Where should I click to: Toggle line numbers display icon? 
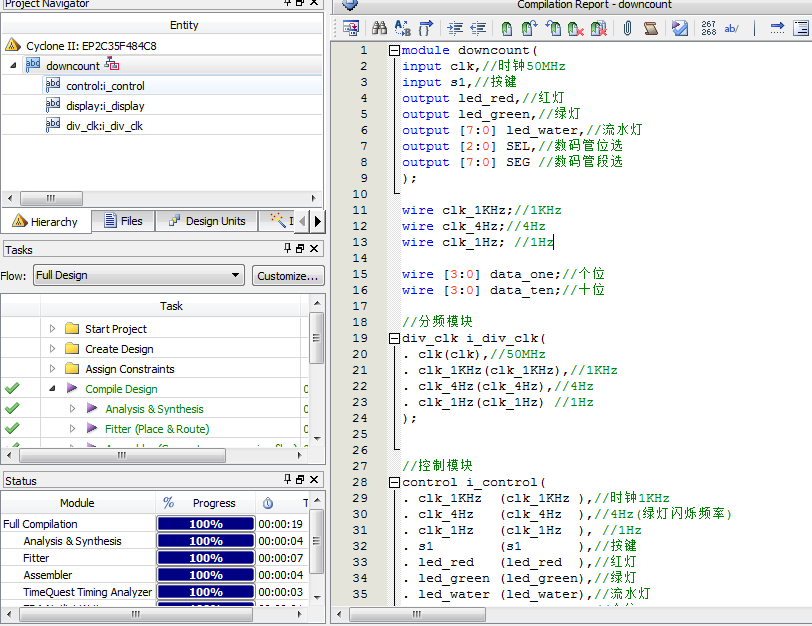(x=708, y=28)
